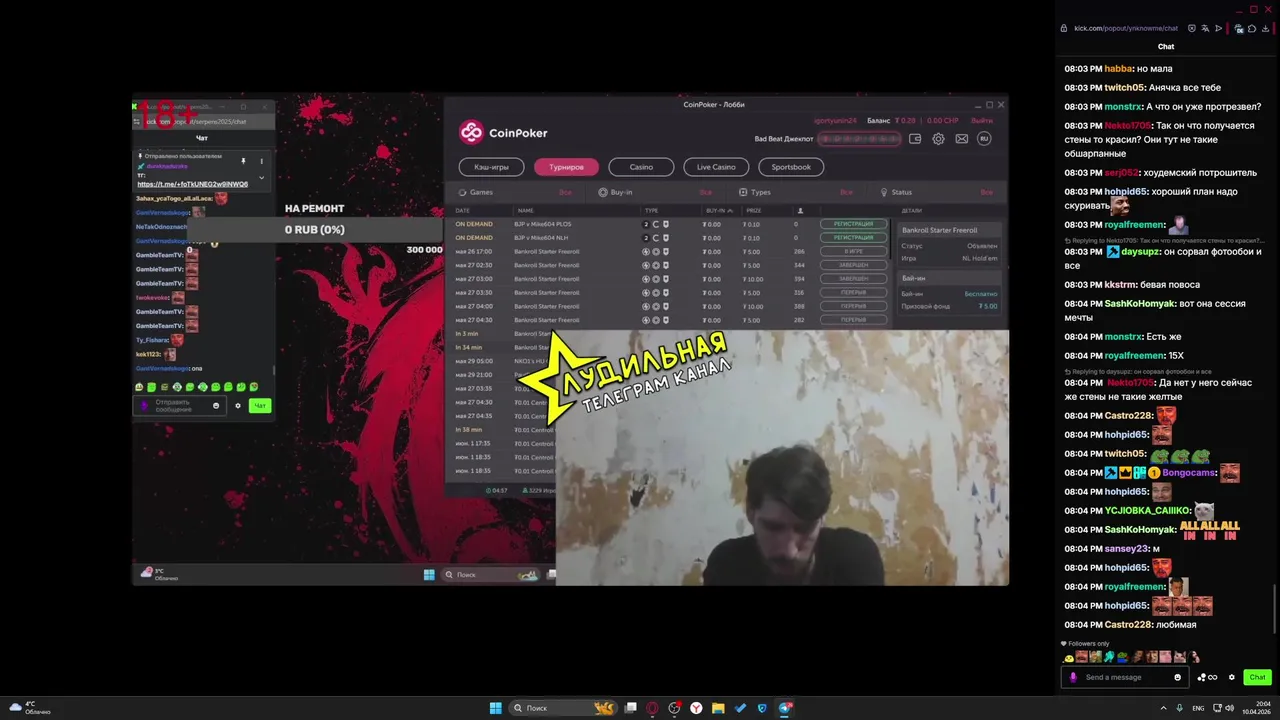Screen dimensions: 1280x720
Task: Click the purple microphone icon in chat input
Action: click(1073, 677)
